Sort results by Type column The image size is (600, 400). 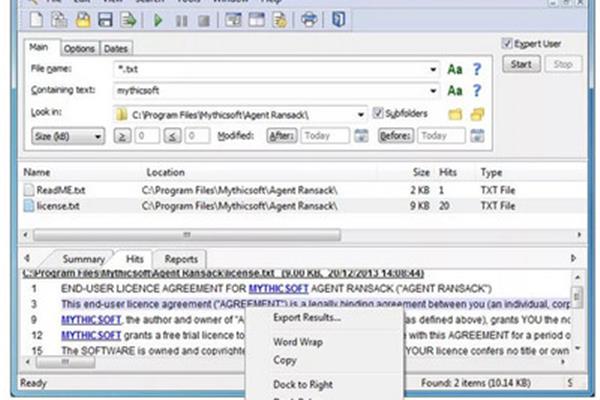point(491,173)
